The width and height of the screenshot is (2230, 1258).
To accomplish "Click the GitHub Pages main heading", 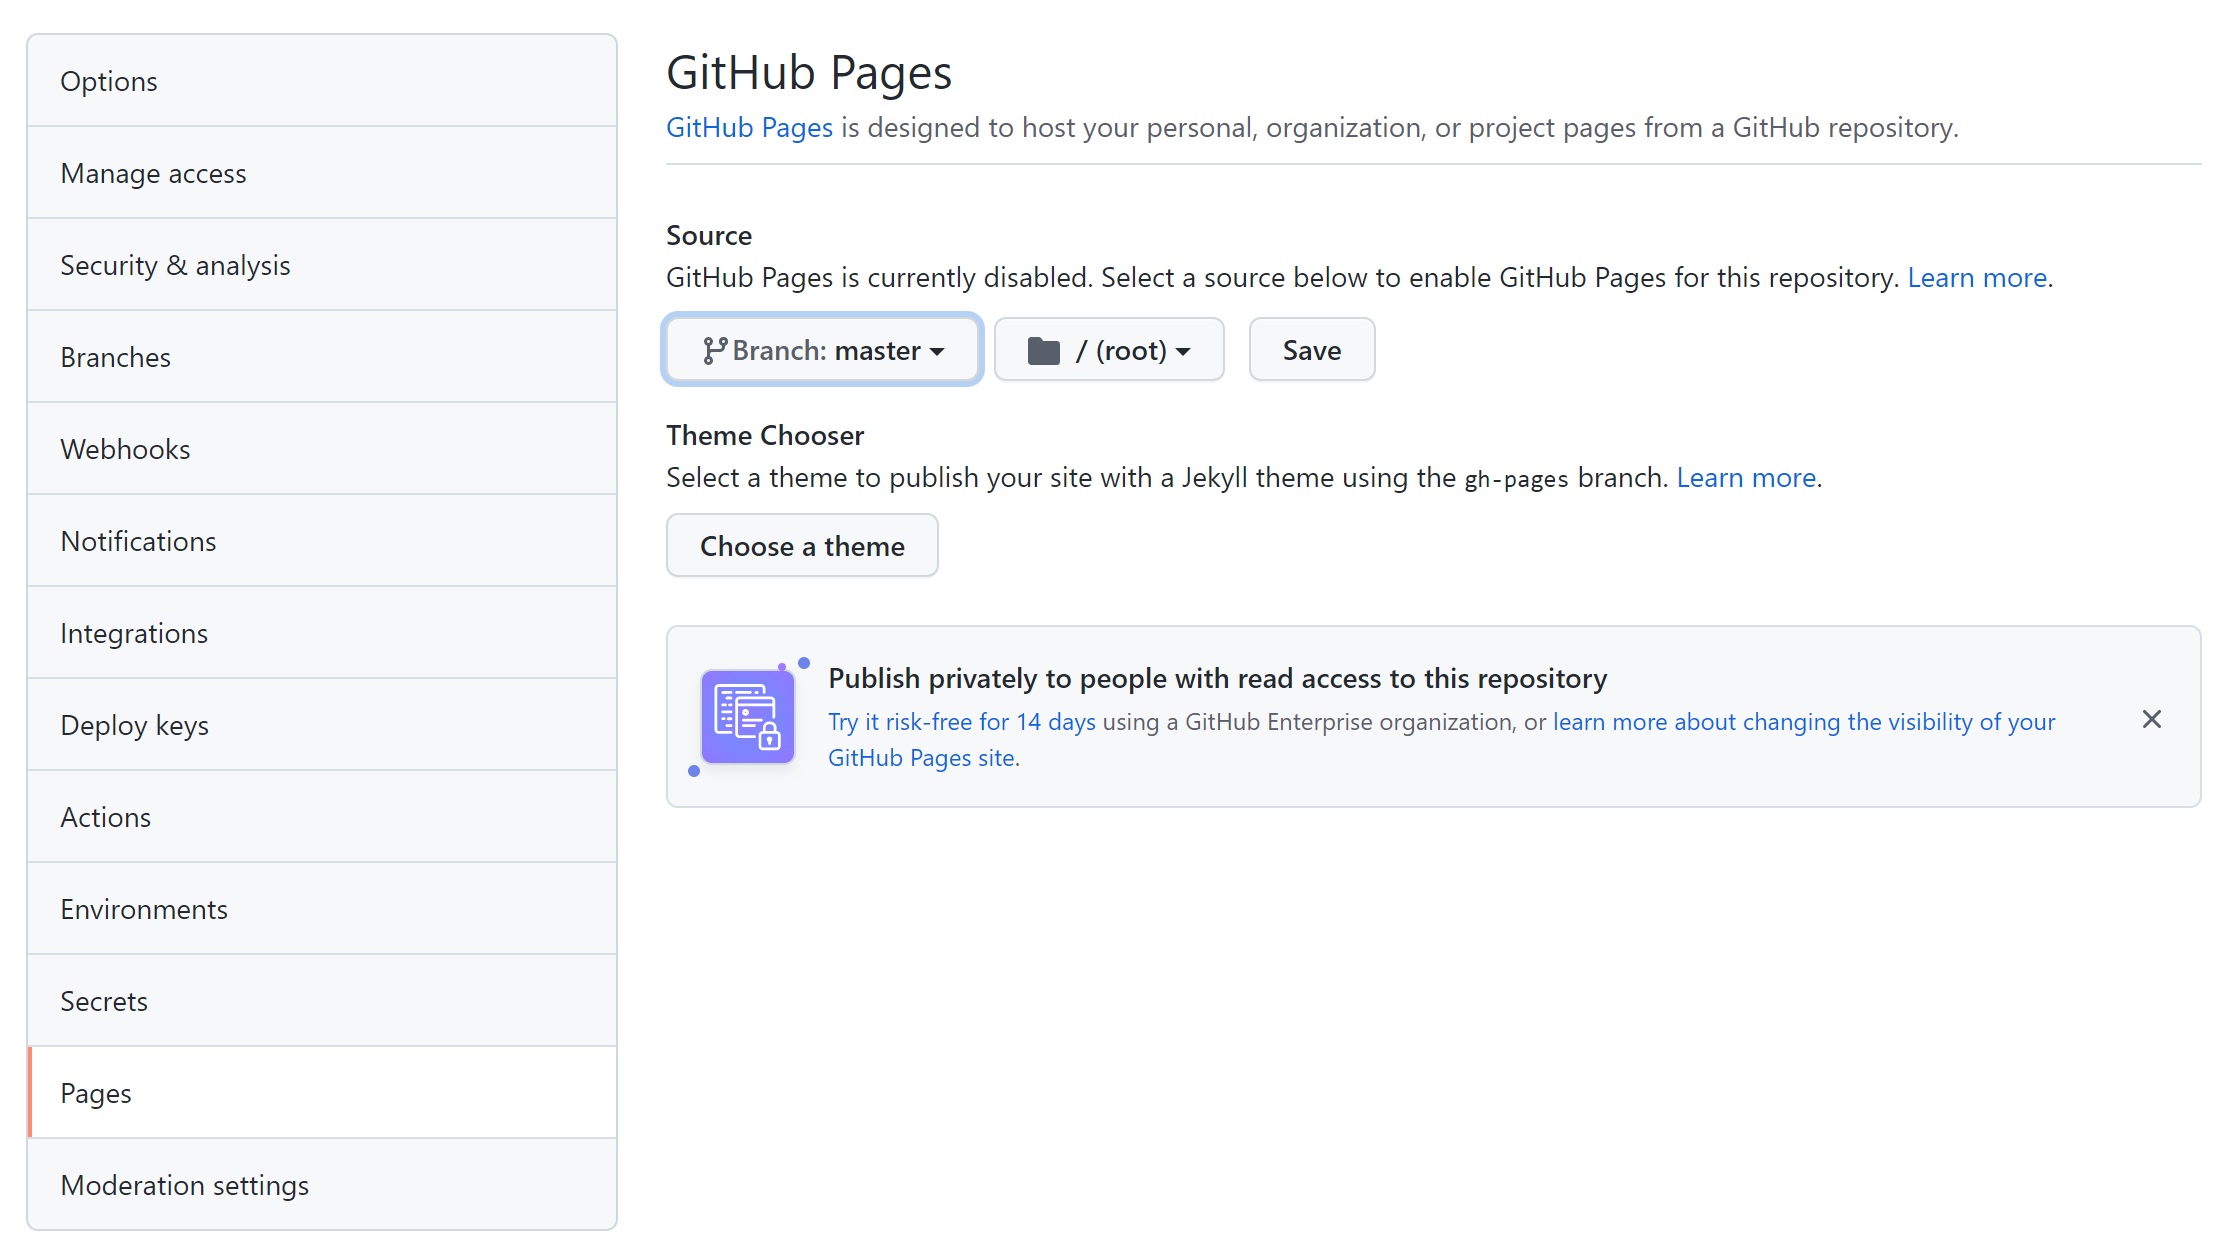I will [809, 73].
